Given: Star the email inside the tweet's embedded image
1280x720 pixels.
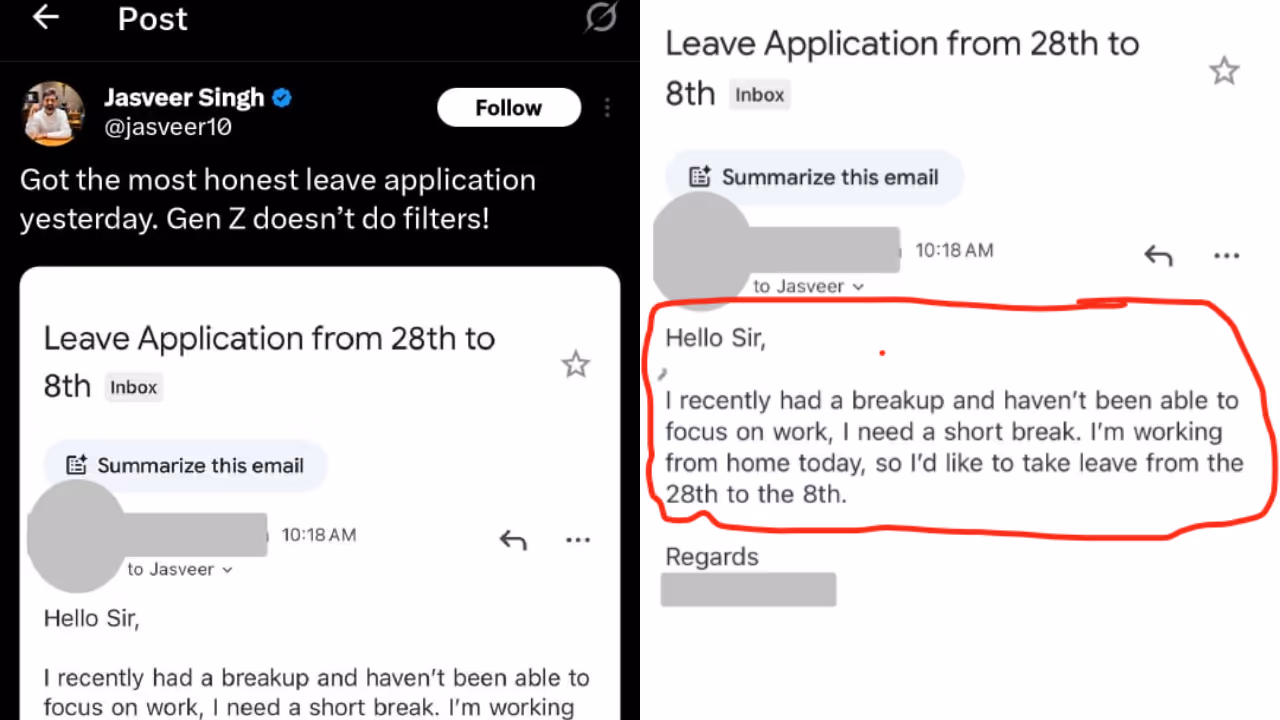Looking at the screenshot, I should point(575,365).
